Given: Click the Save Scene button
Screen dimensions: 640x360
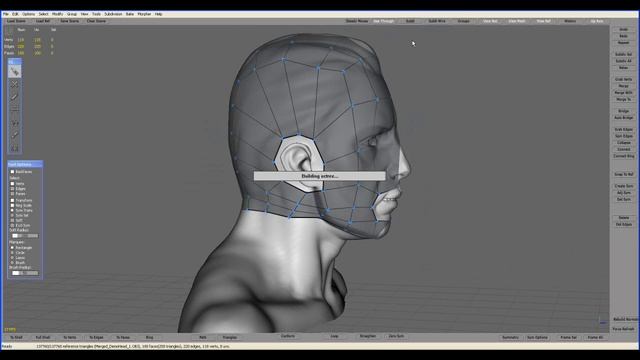Looking at the screenshot, I should pyautogui.click(x=69, y=21).
